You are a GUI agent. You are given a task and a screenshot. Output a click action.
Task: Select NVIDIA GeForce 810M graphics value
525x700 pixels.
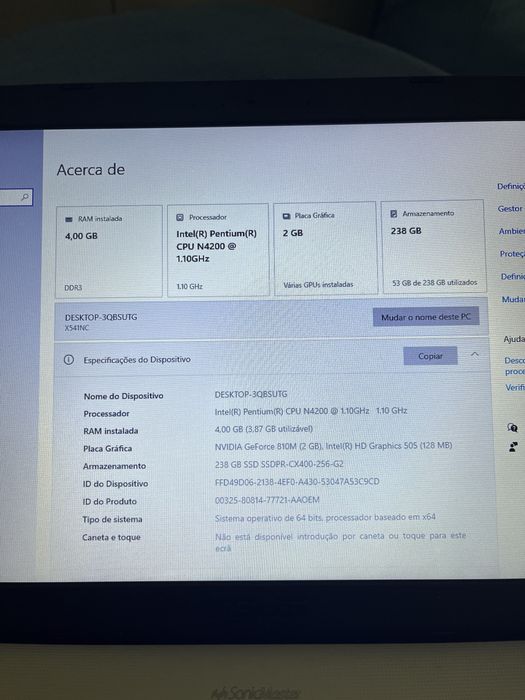(333, 446)
